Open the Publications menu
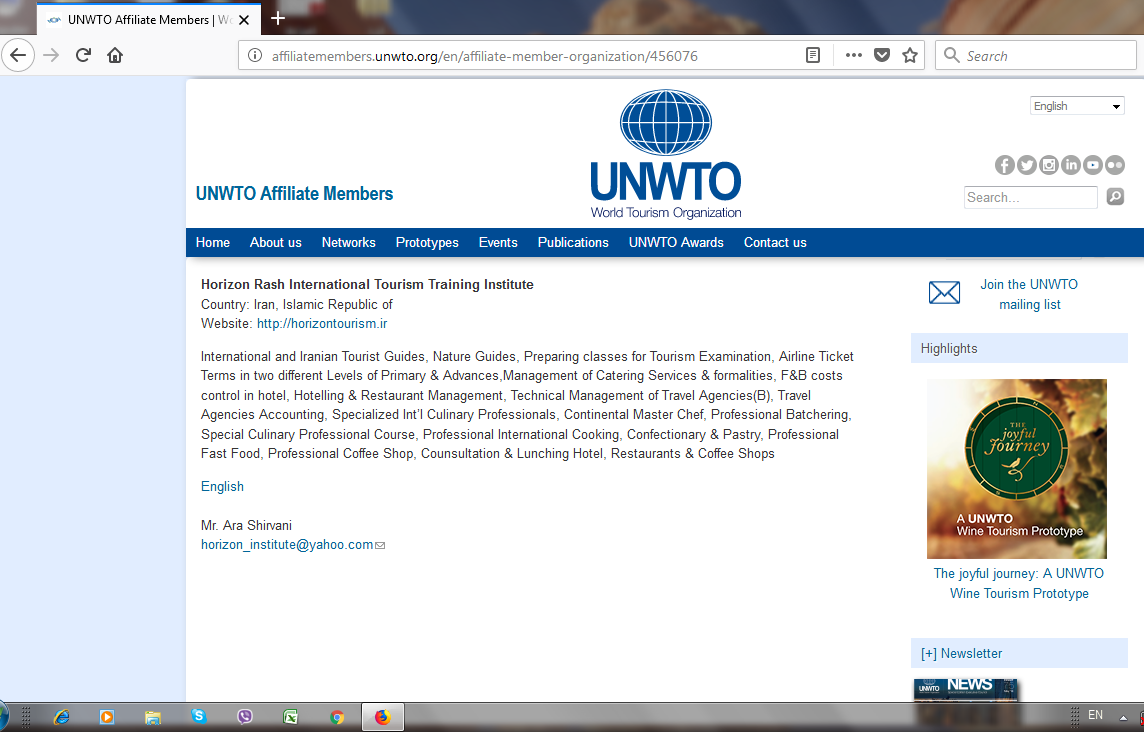Viewport: 1144px width, 733px height. click(573, 242)
